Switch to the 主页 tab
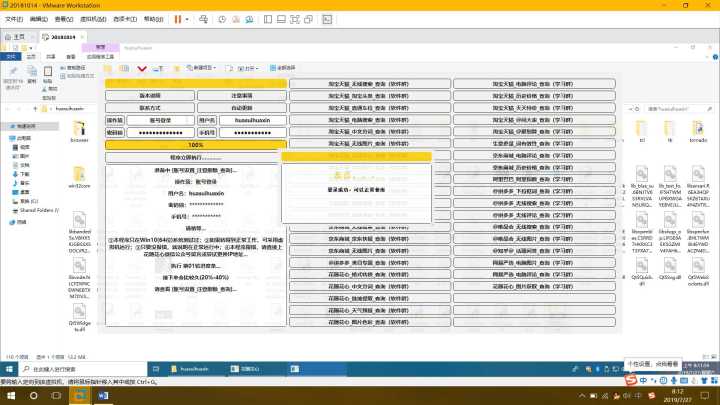Image resolution: width=720 pixels, height=405 pixels. (x=19, y=36)
